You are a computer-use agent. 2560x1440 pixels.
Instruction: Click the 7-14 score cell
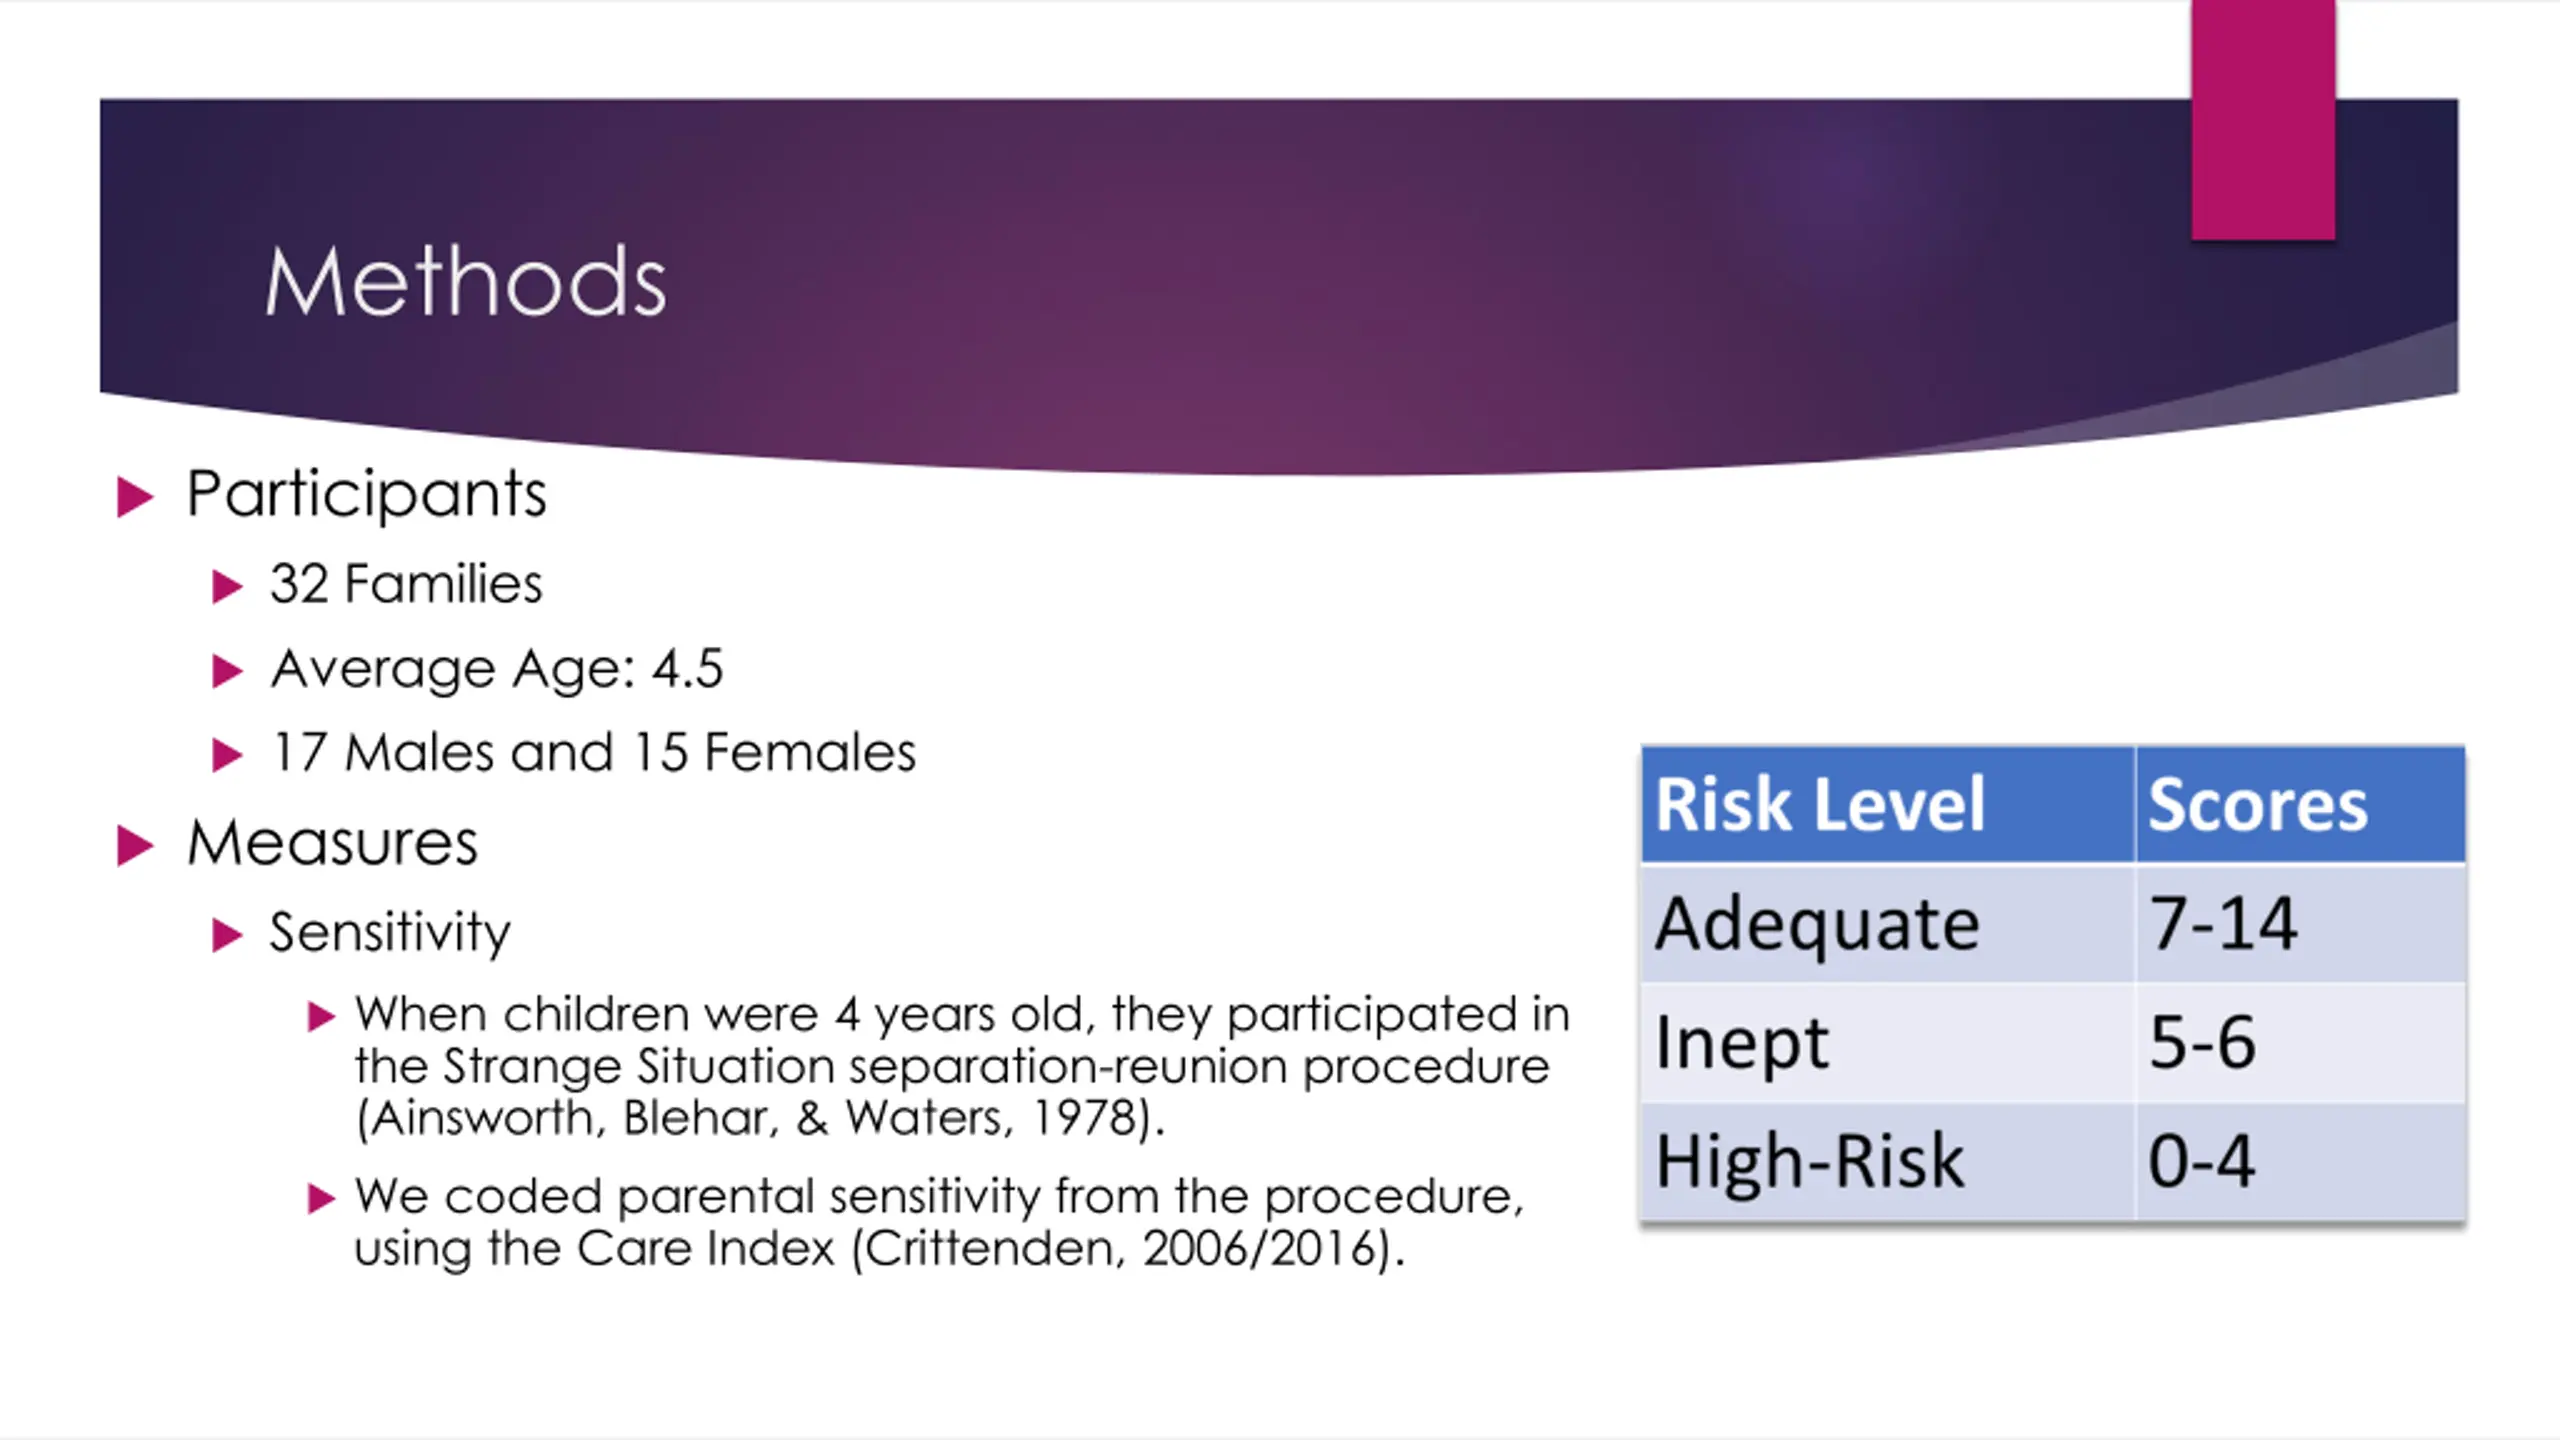pyautogui.click(x=2301, y=923)
